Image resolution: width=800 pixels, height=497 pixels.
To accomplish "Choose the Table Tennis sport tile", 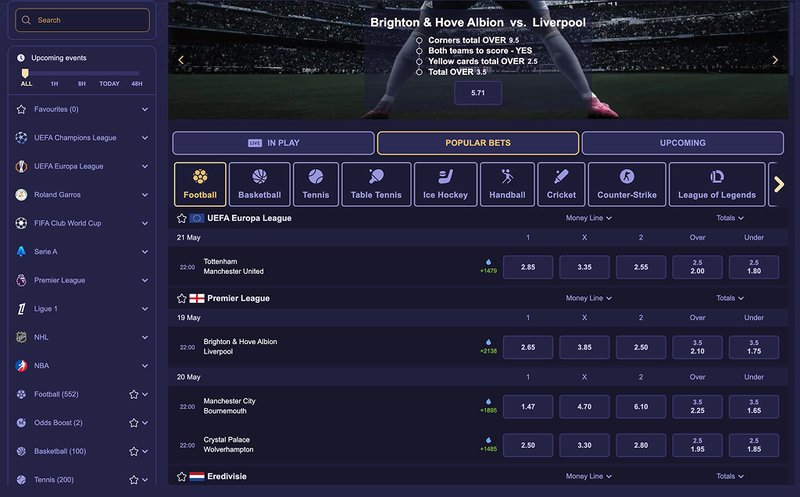I will [376, 184].
